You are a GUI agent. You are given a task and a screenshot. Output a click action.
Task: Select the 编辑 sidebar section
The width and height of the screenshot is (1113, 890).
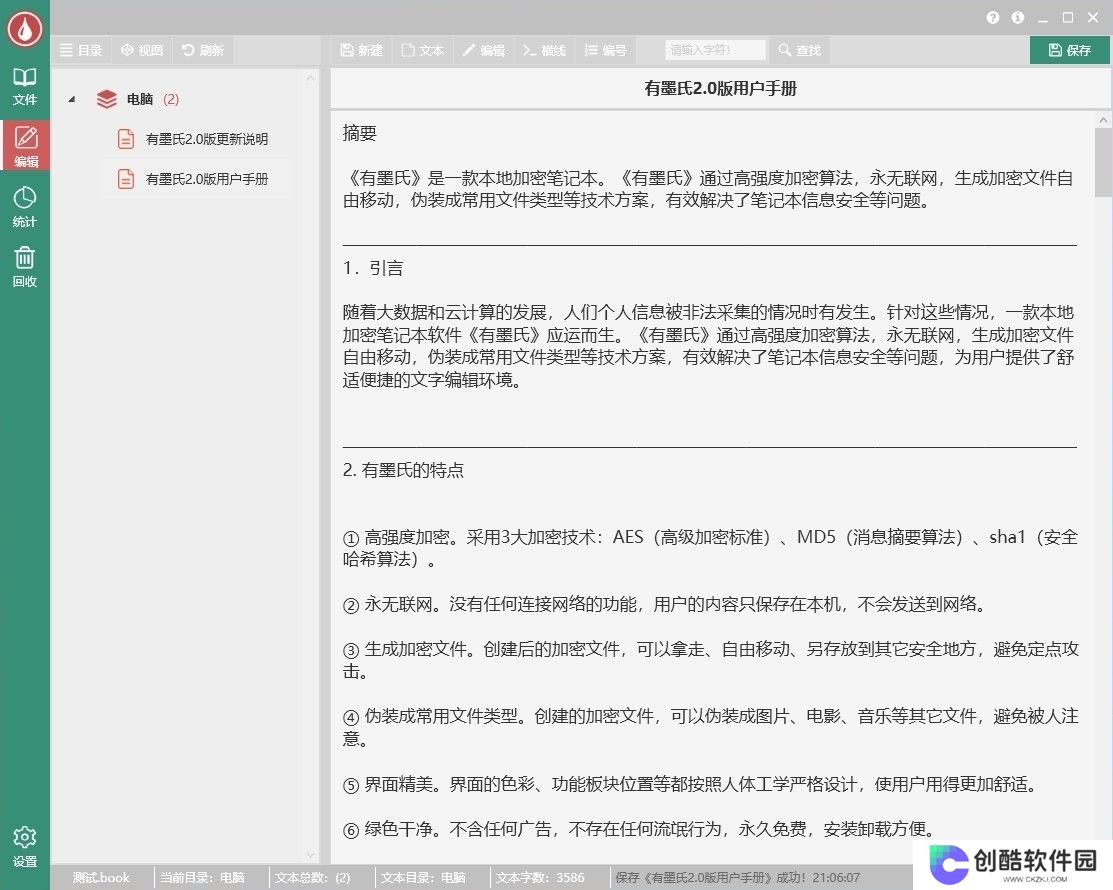pyautogui.click(x=25, y=145)
